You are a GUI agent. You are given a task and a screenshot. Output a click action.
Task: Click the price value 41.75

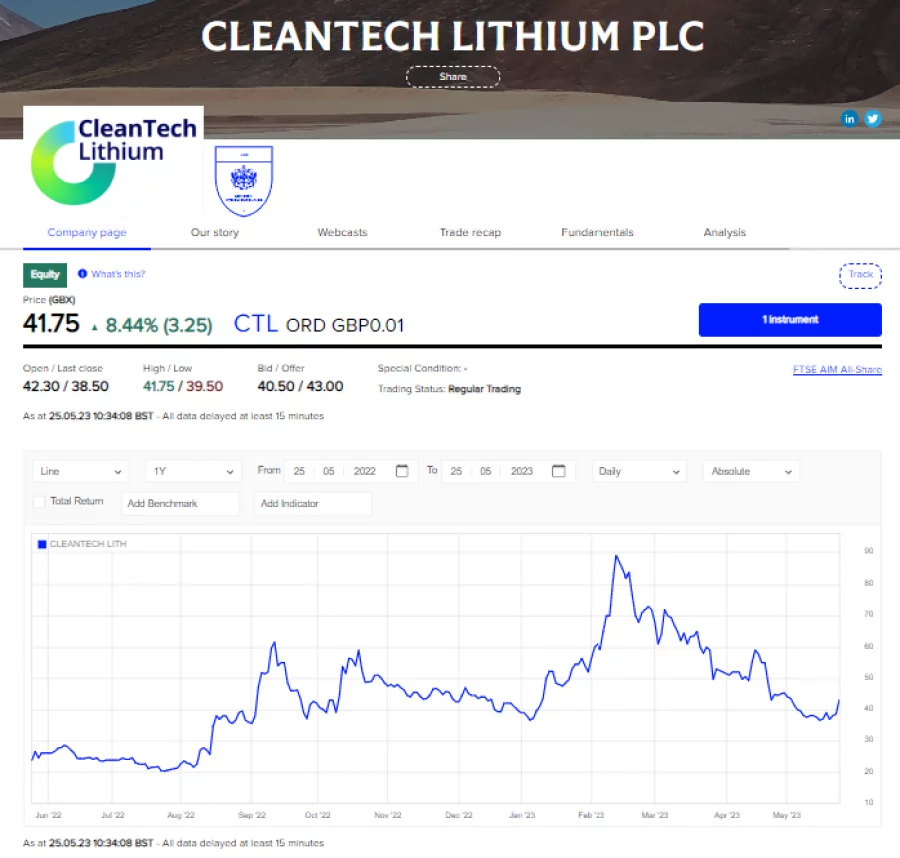pos(51,324)
